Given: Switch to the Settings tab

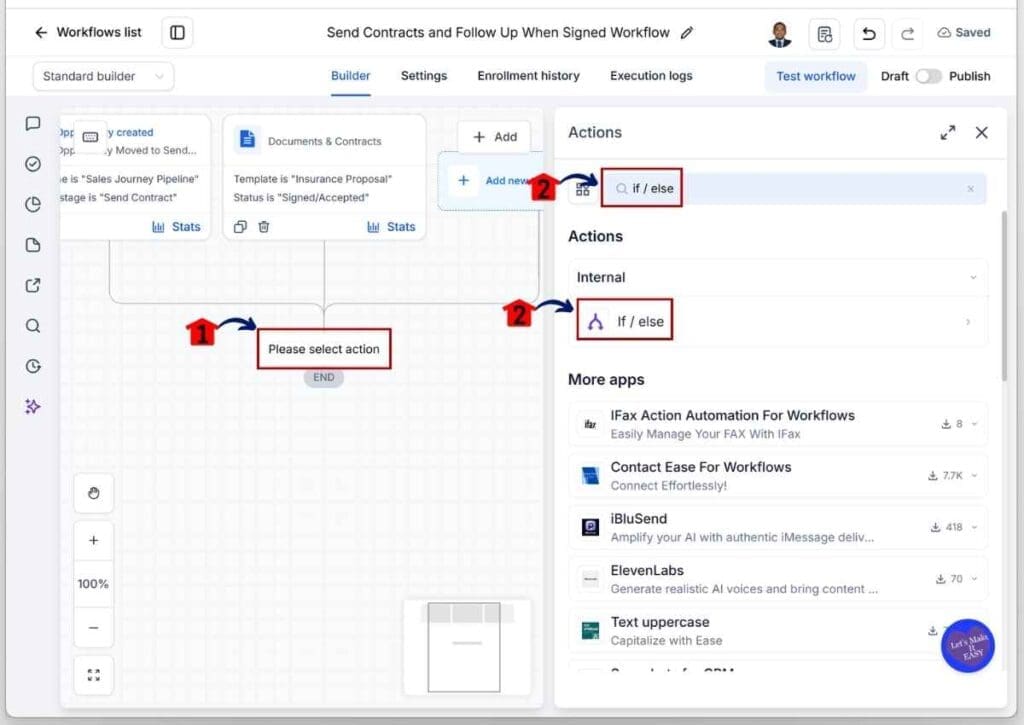Looking at the screenshot, I should (x=424, y=76).
